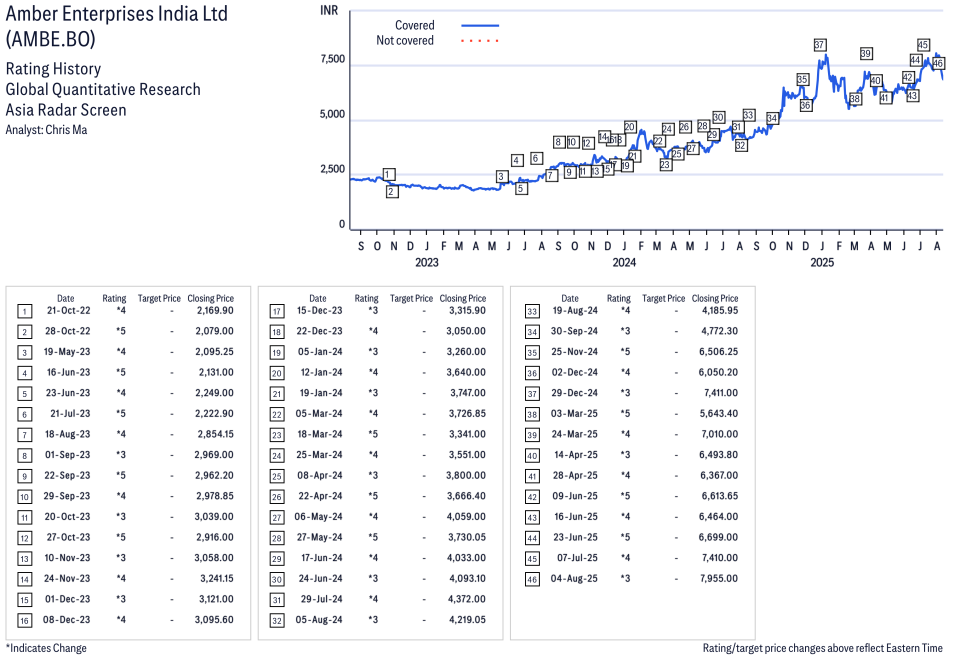Click the closing price 3,241.15
The height and width of the screenshot is (655, 954).
[217, 578]
